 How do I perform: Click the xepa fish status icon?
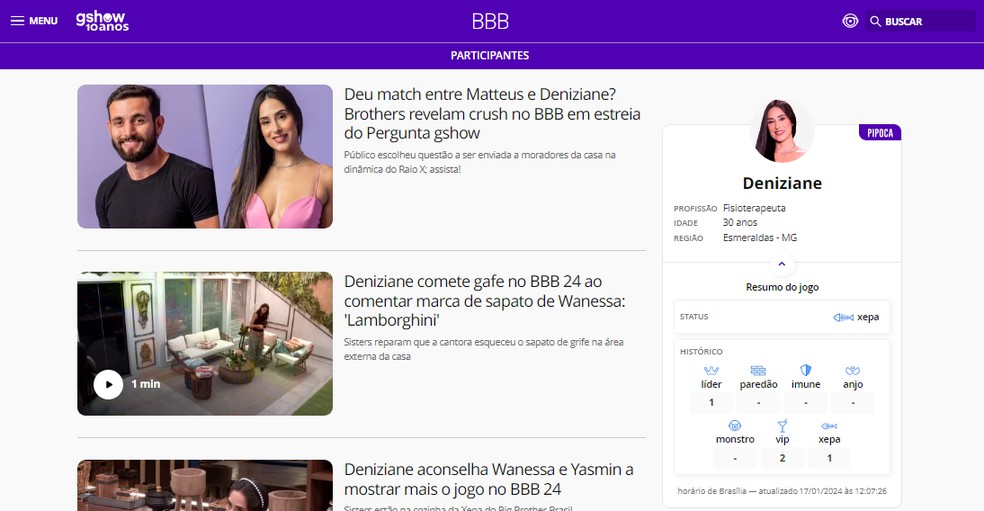(x=843, y=317)
